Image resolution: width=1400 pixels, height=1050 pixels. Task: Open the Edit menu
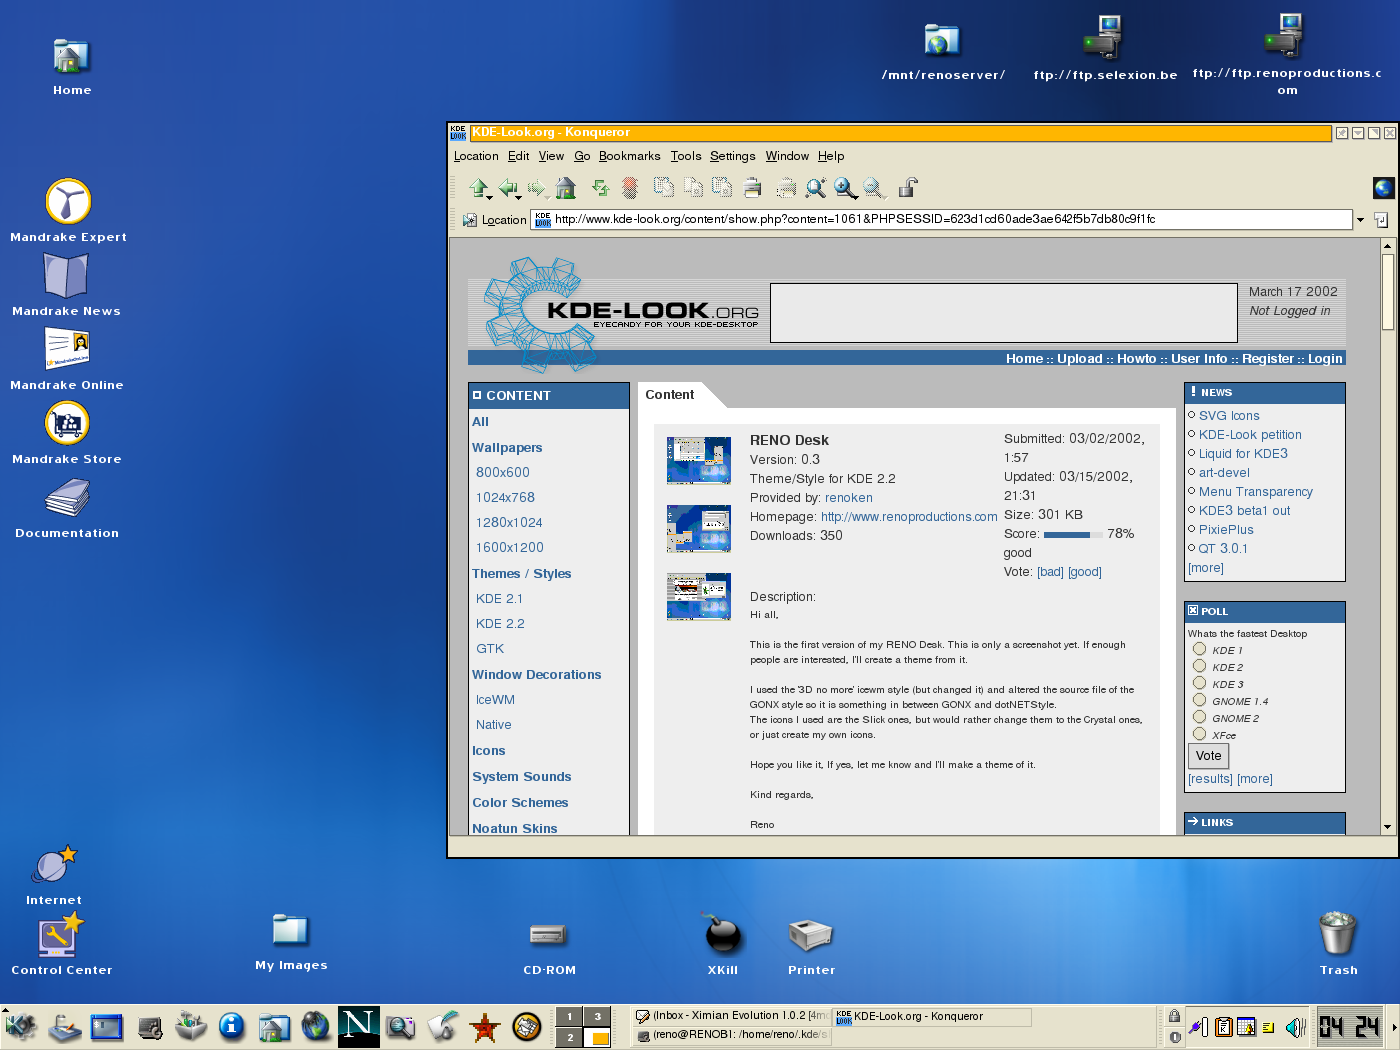tap(518, 156)
